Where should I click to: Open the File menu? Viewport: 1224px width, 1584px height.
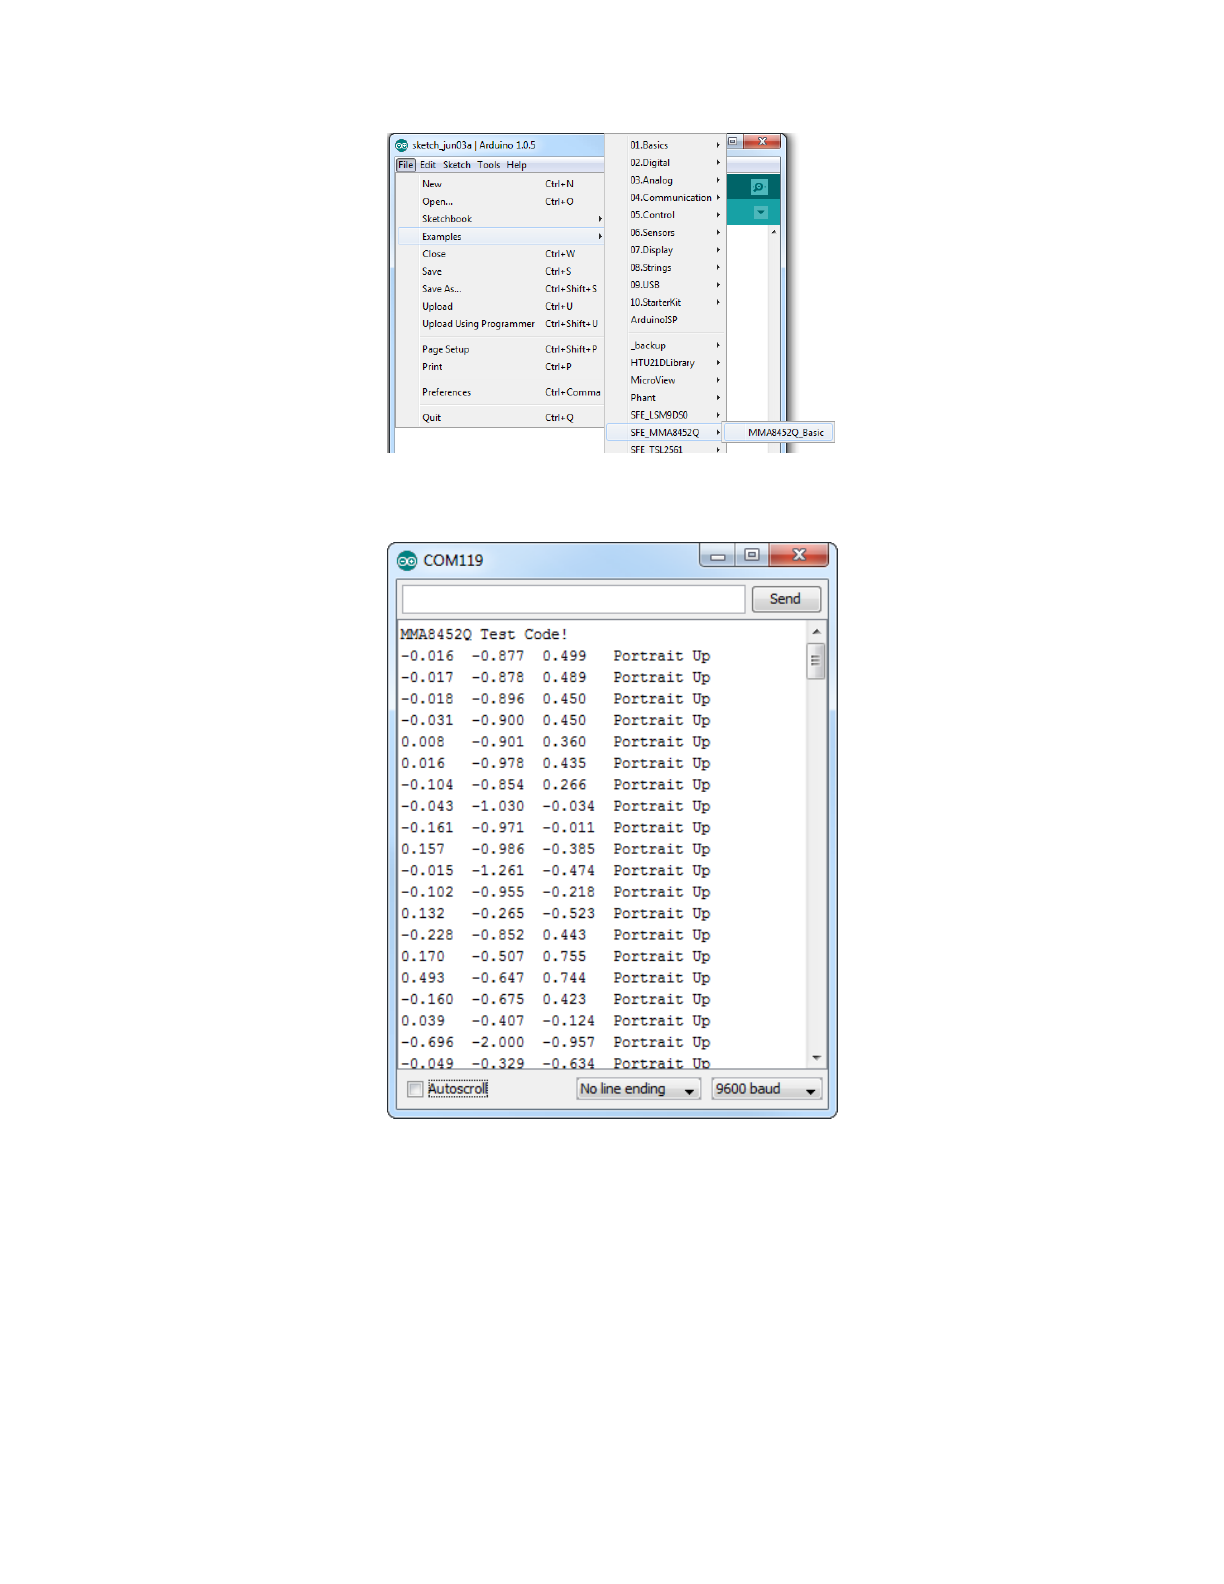[x=405, y=165]
